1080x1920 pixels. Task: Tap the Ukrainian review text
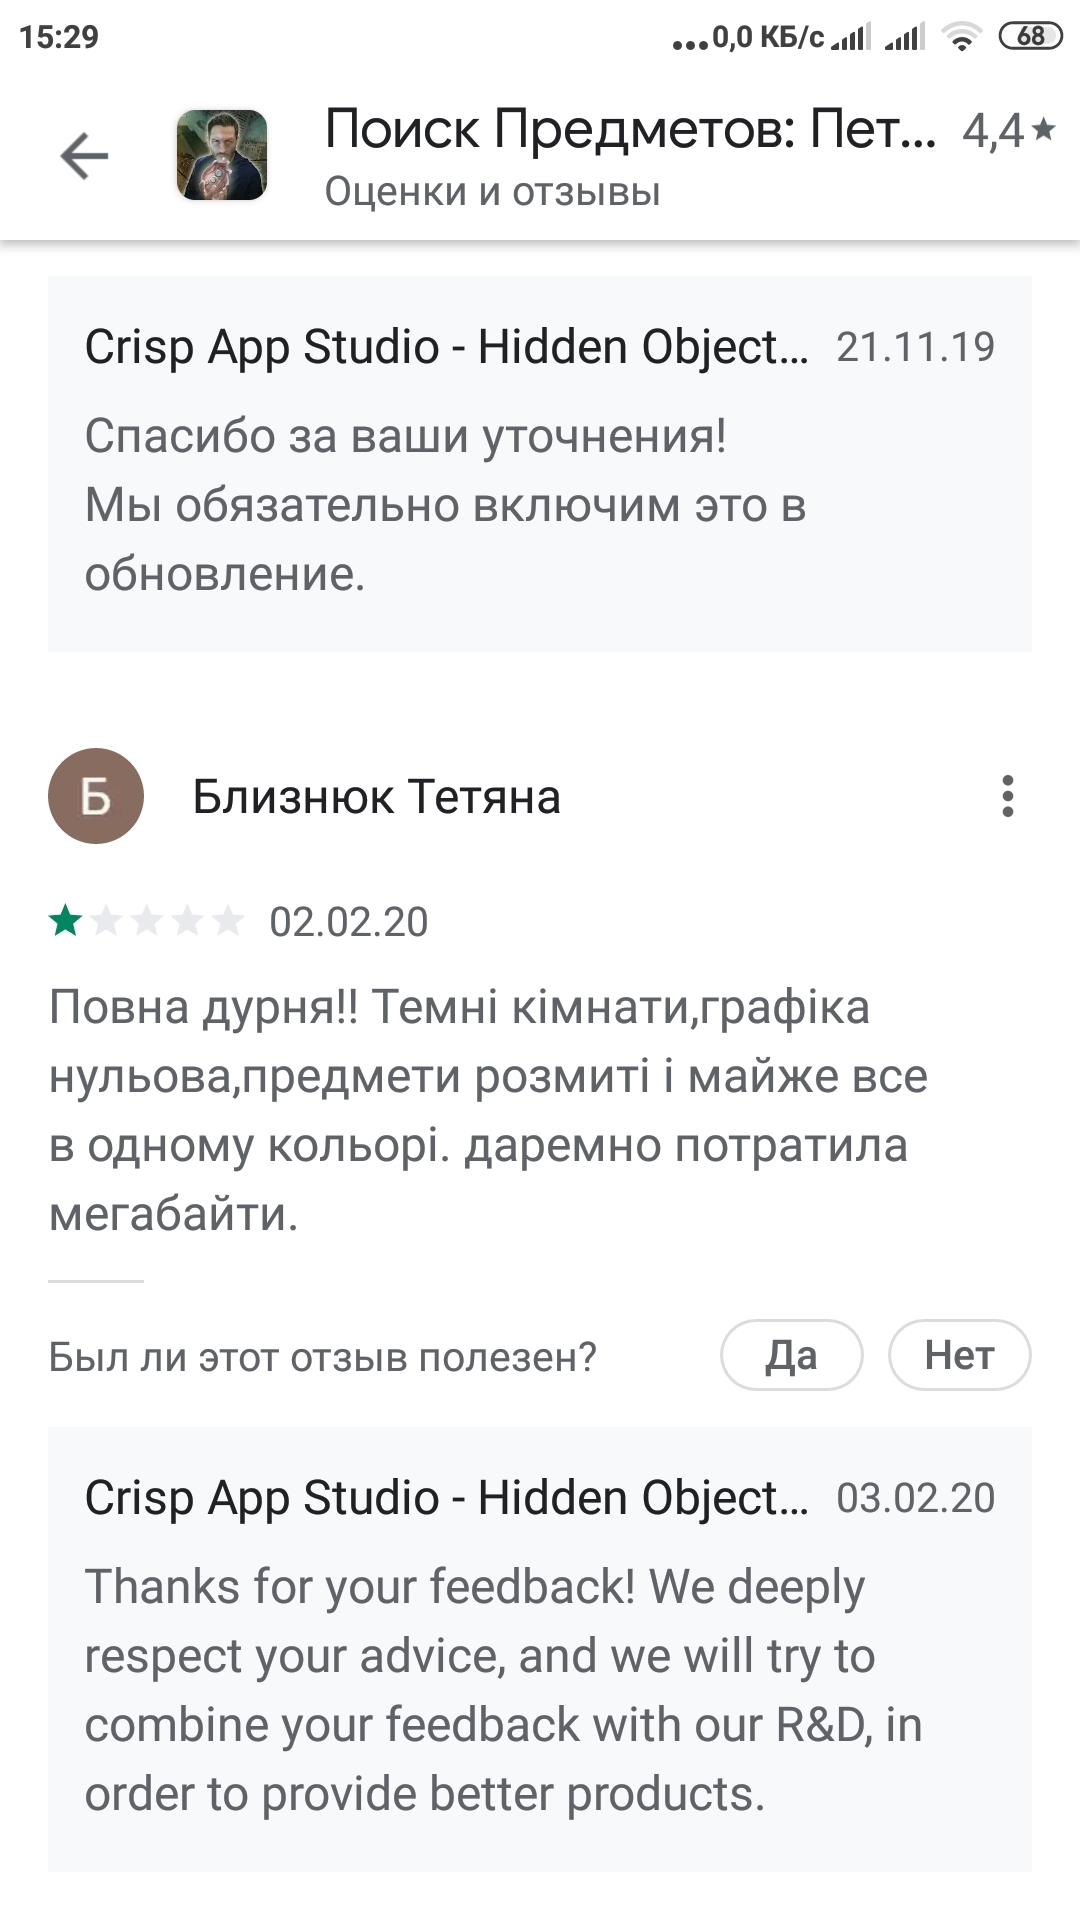(488, 1110)
